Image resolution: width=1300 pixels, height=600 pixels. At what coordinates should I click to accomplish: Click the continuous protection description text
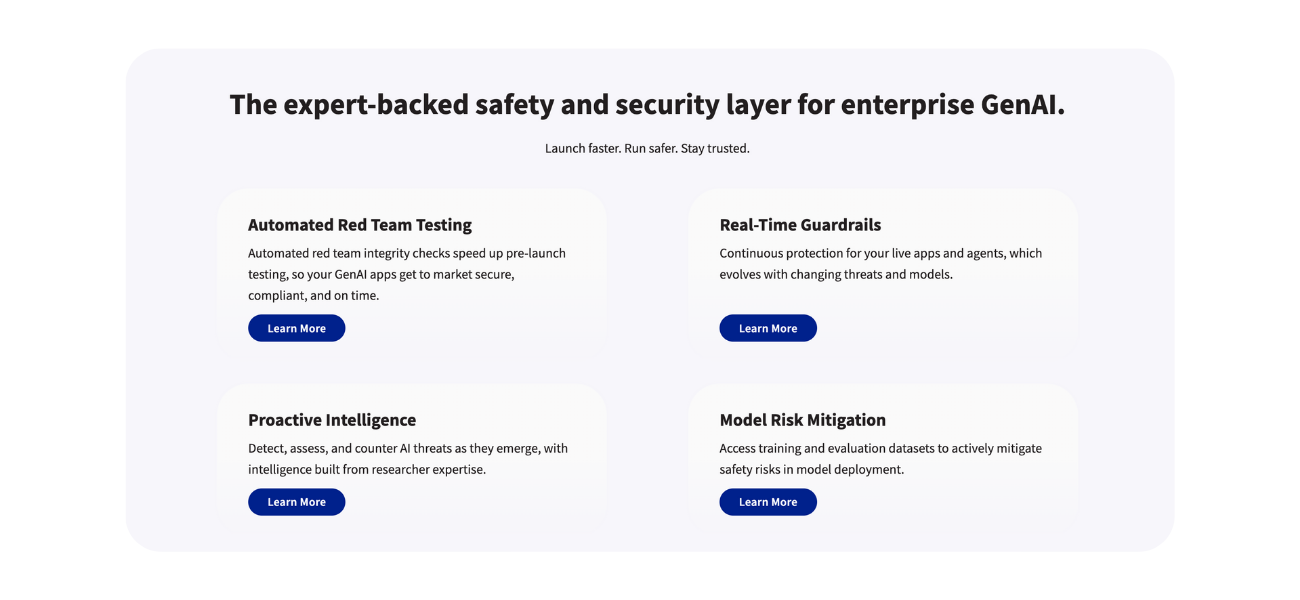(x=880, y=263)
